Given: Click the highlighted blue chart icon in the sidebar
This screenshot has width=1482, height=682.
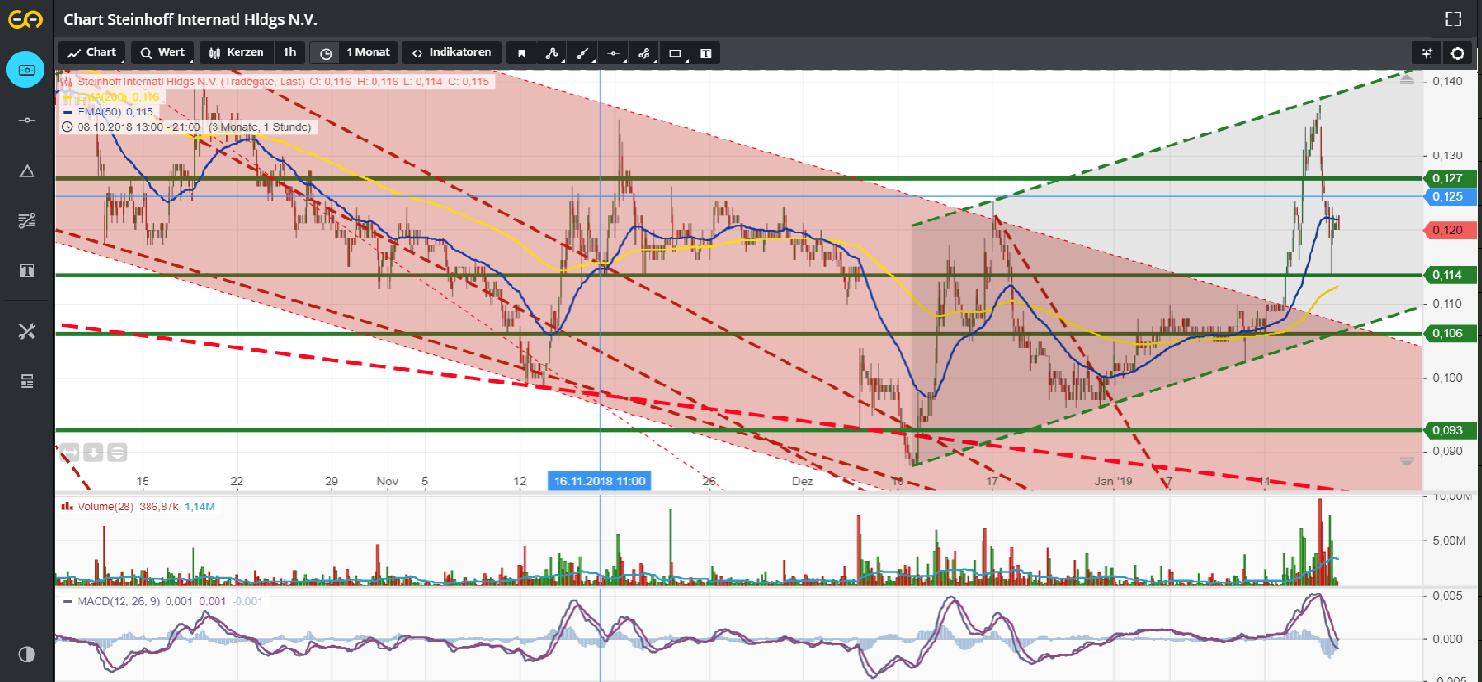Looking at the screenshot, I should coord(25,70).
